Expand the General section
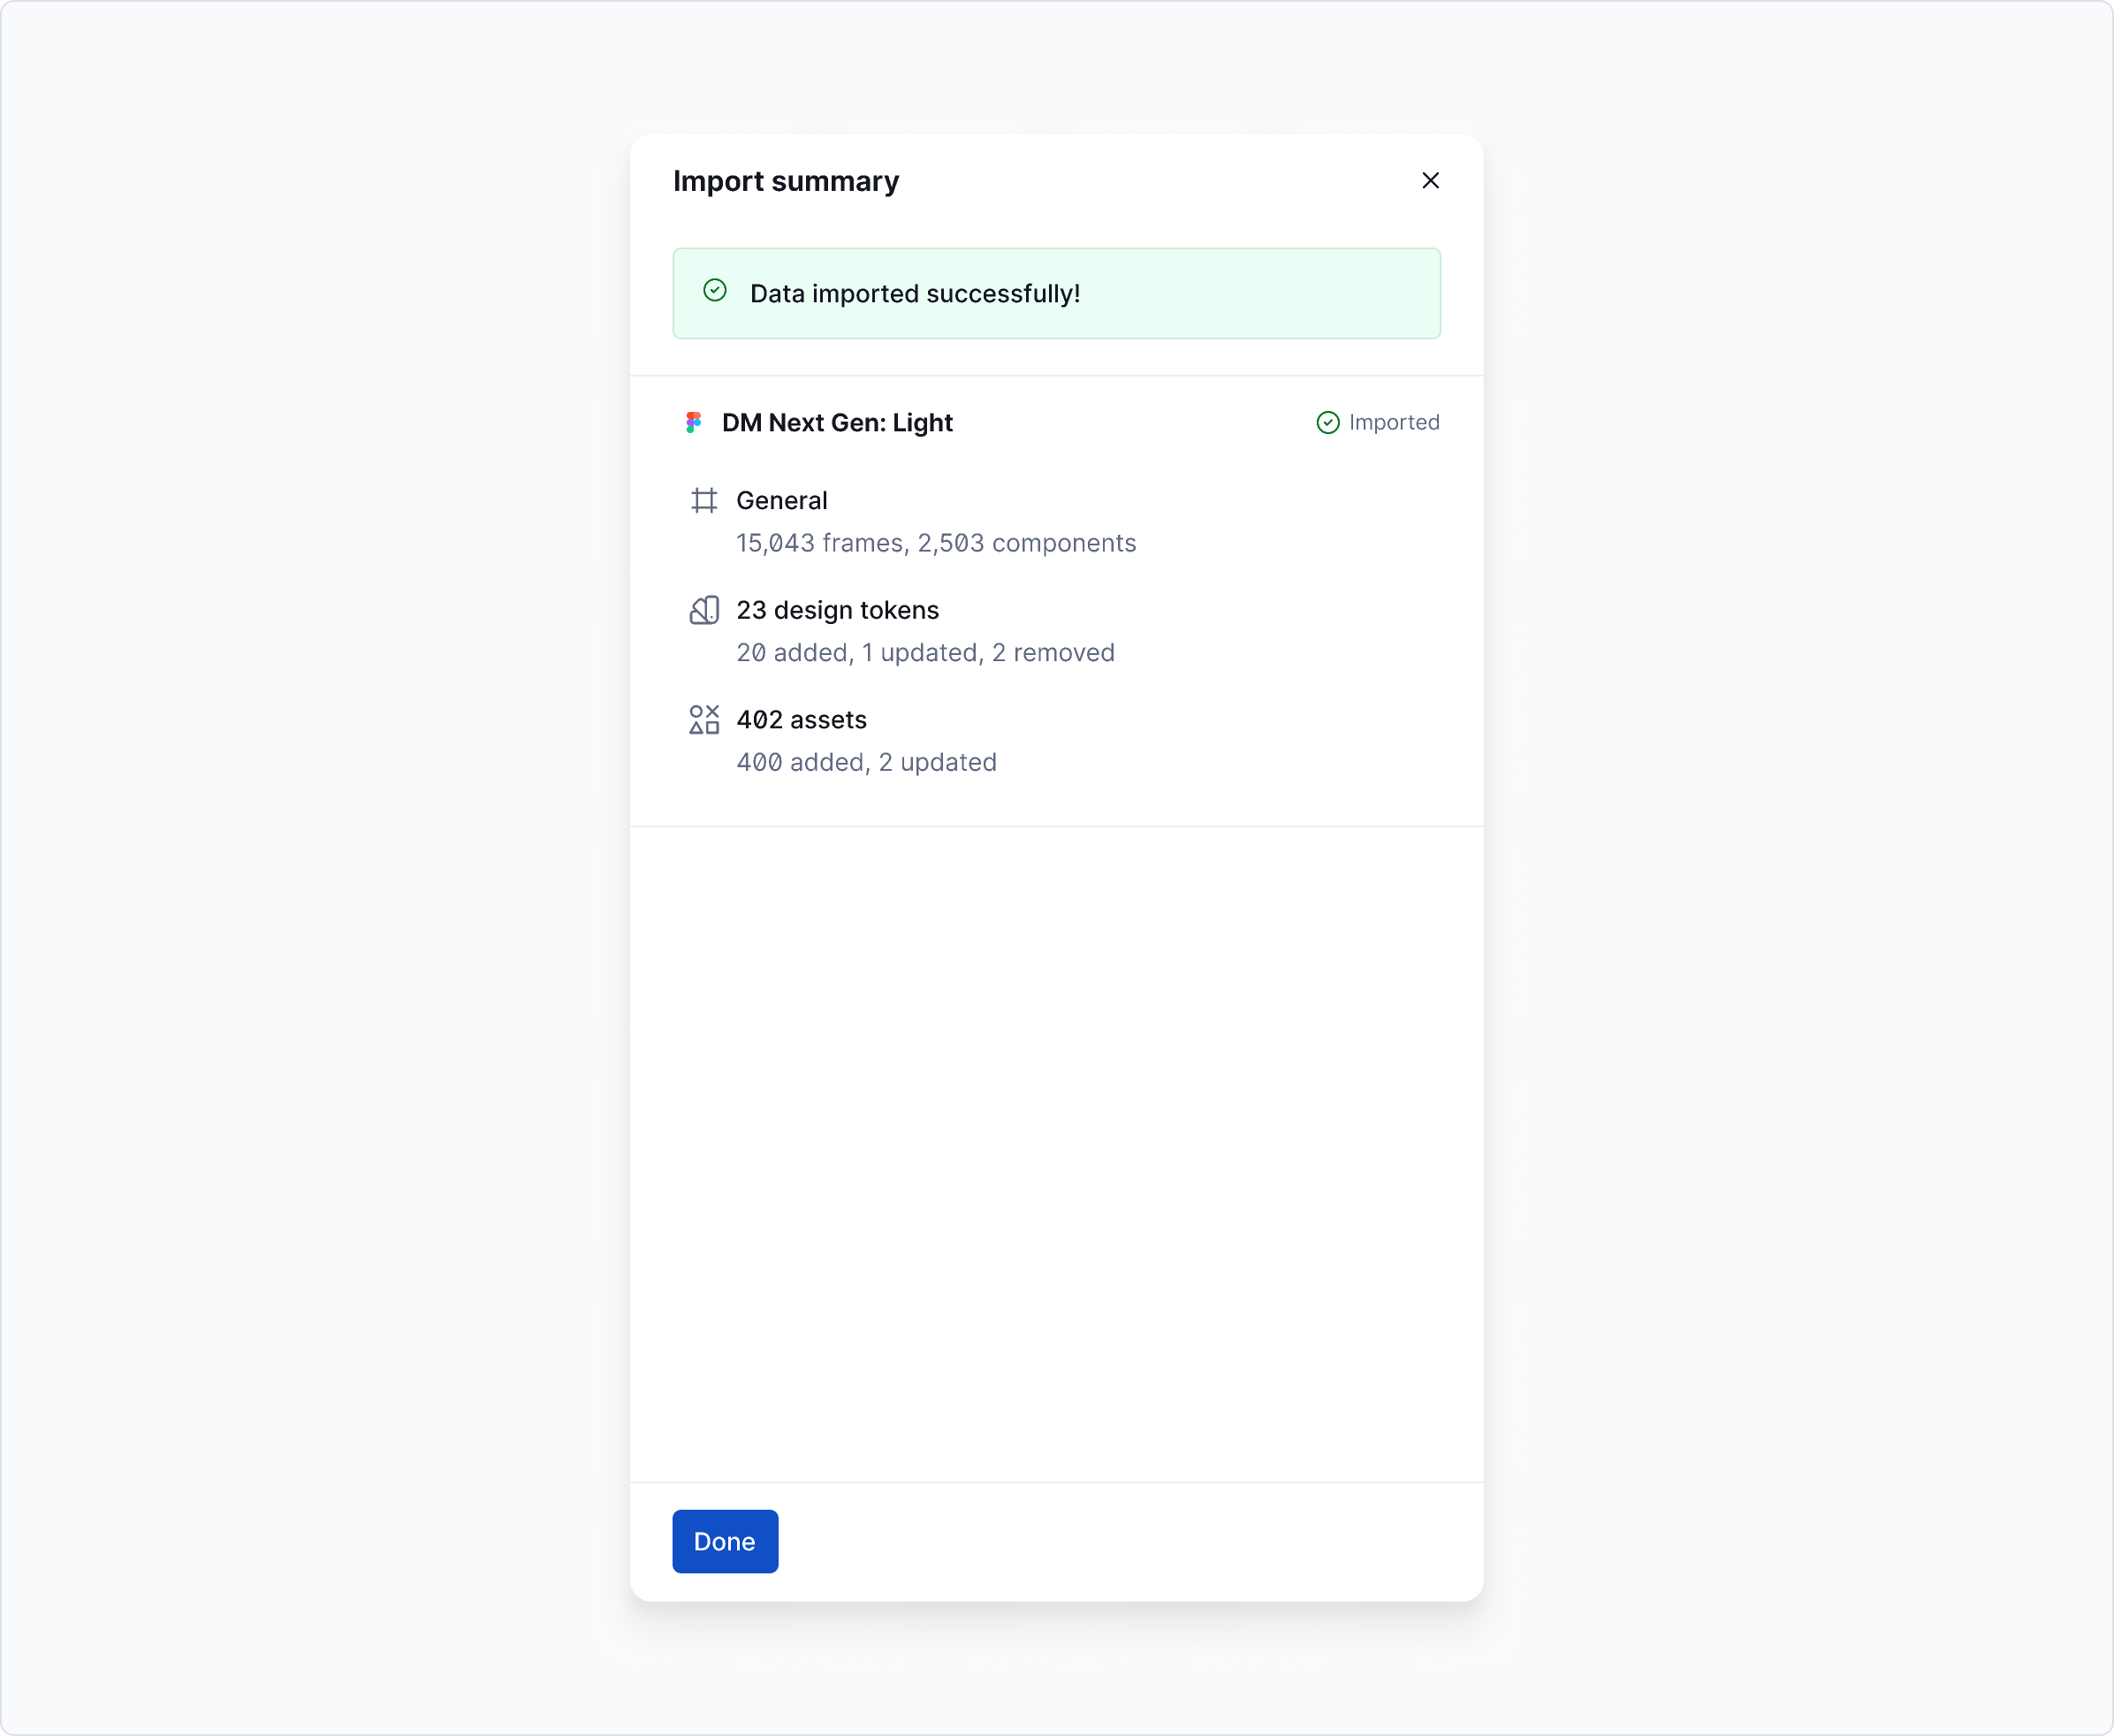The height and width of the screenshot is (1736, 2114). tap(781, 500)
